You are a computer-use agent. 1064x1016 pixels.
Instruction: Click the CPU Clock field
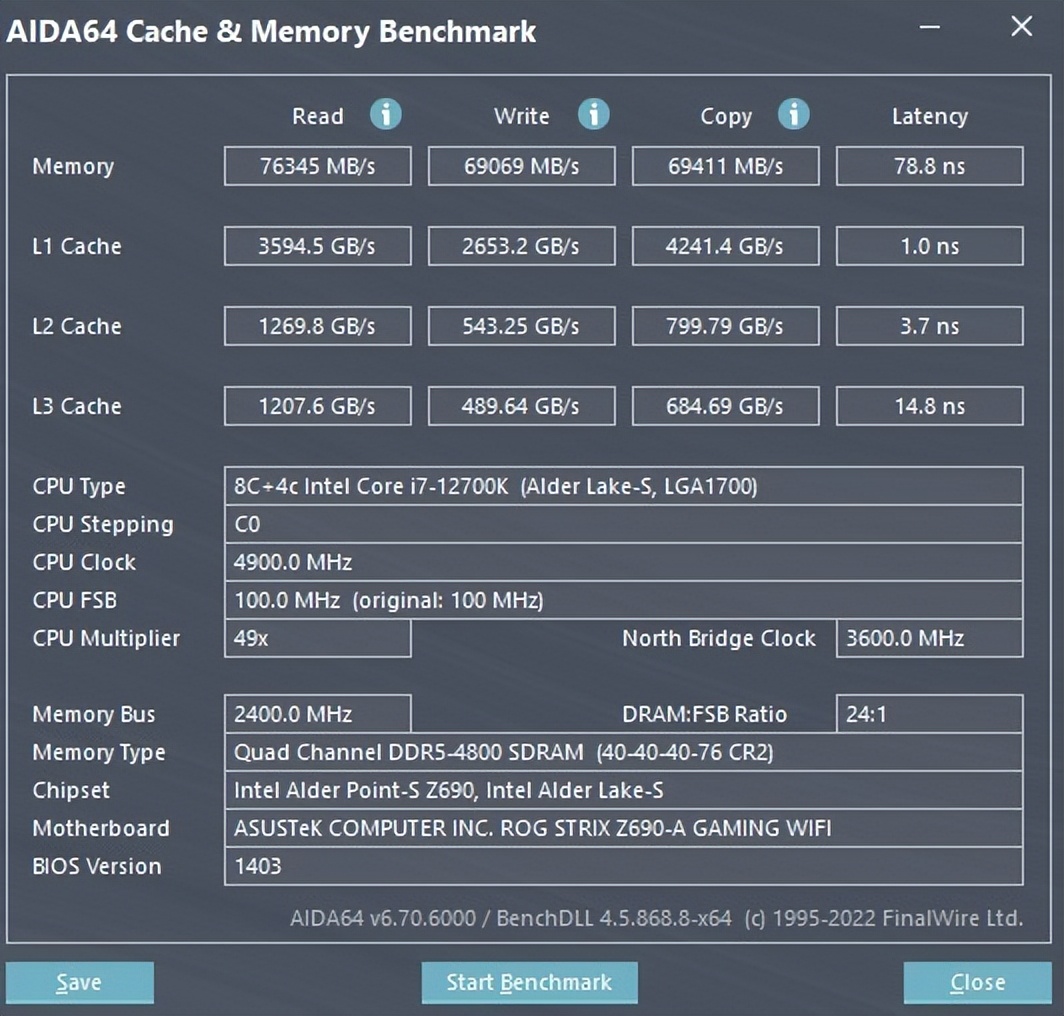coord(624,562)
